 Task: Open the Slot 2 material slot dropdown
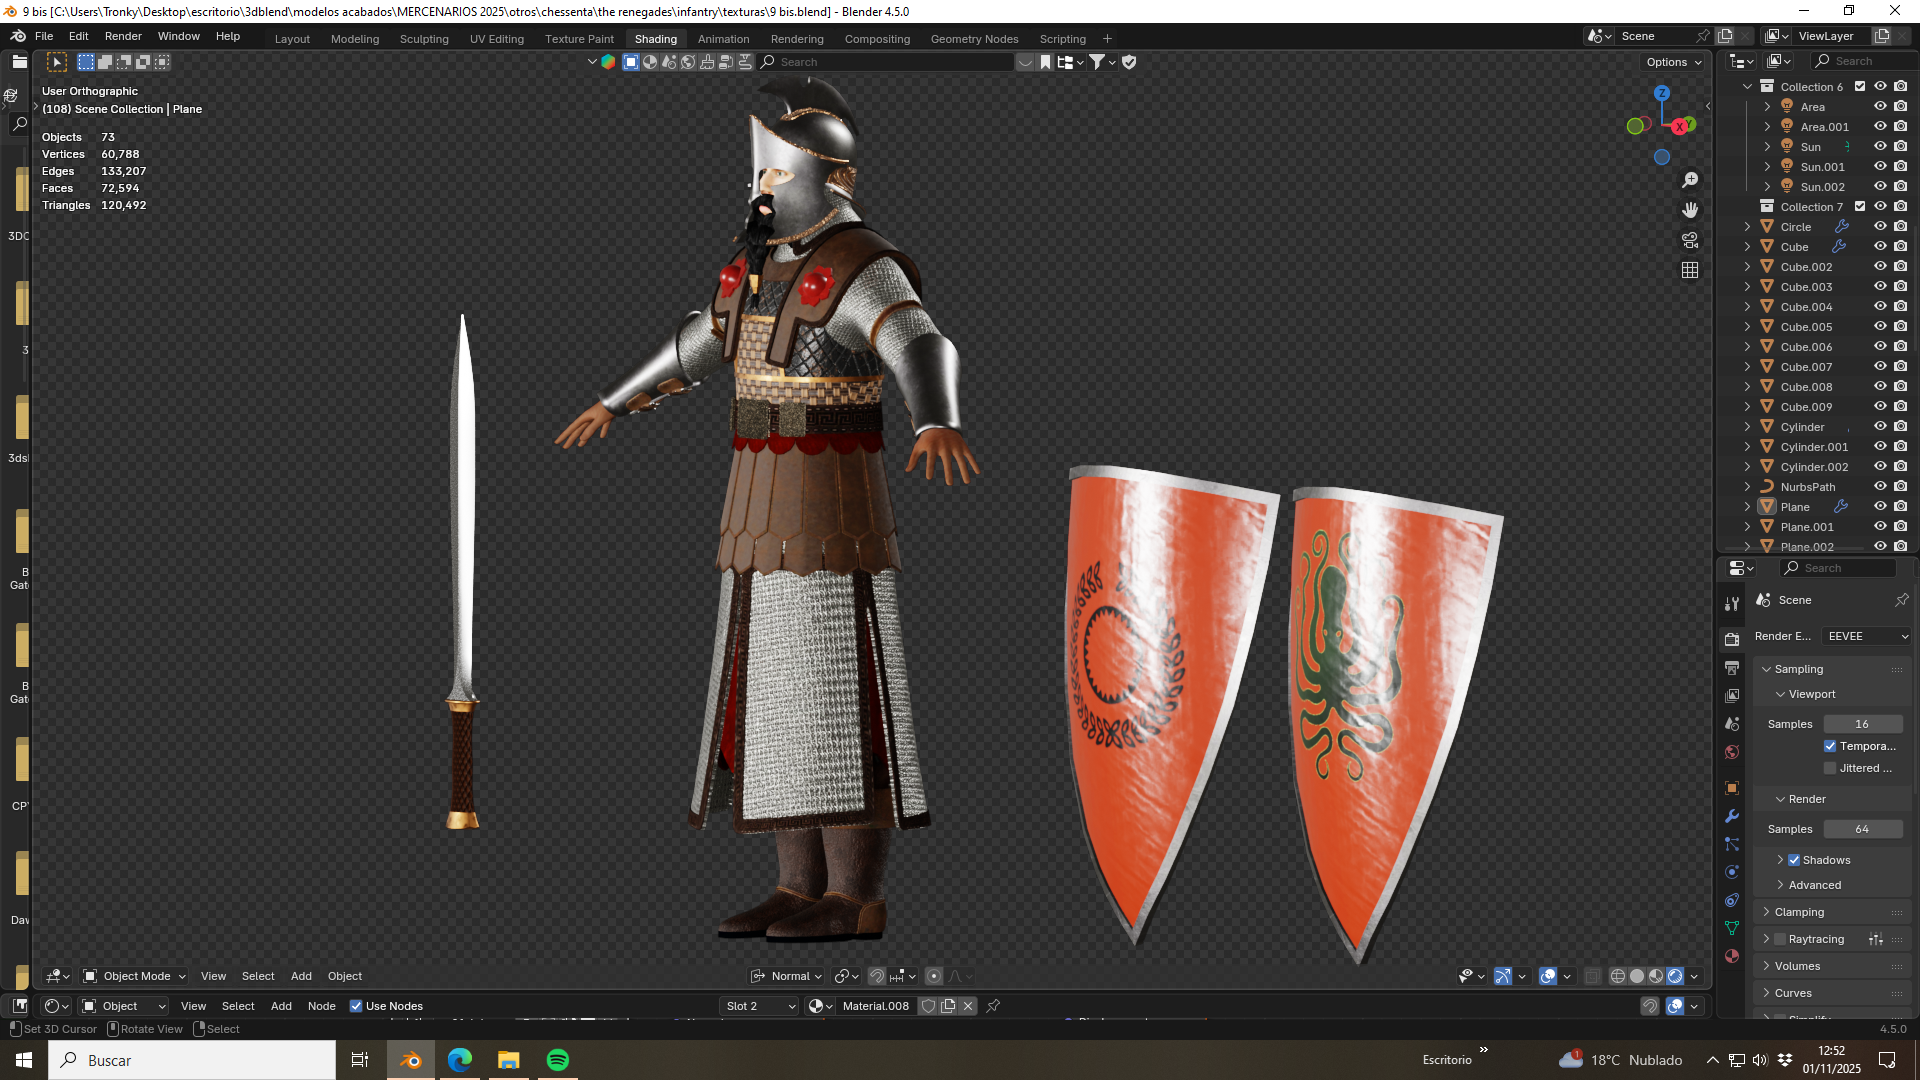[x=759, y=1006]
